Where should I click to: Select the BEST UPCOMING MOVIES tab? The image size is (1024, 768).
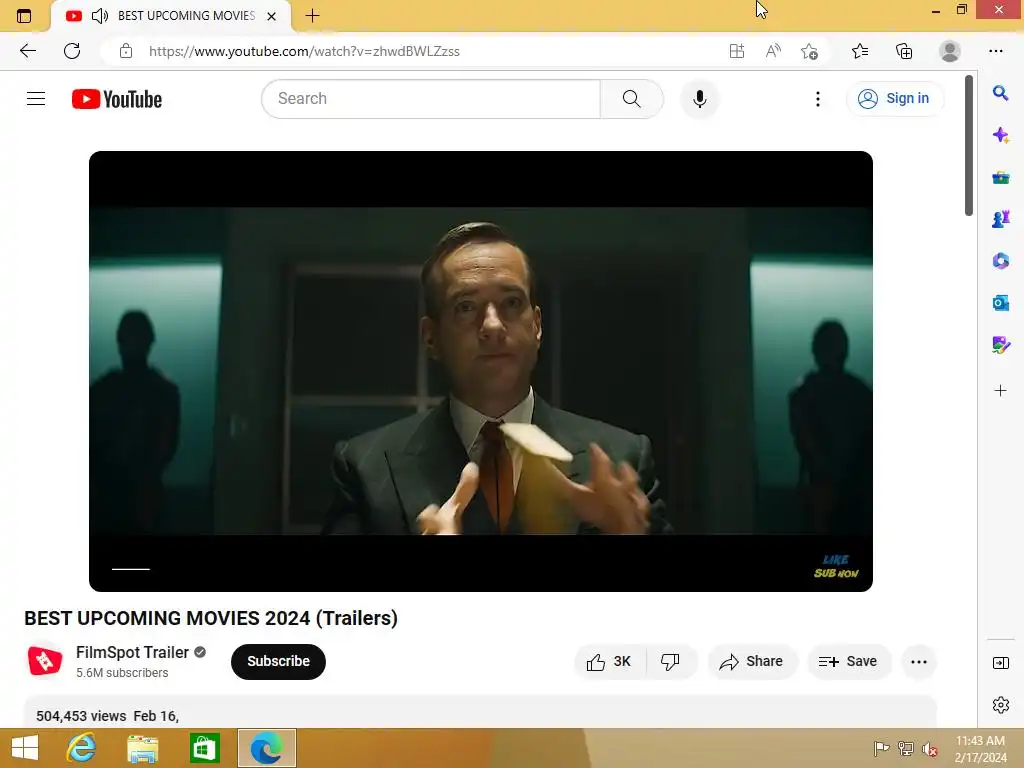(171, 16)
